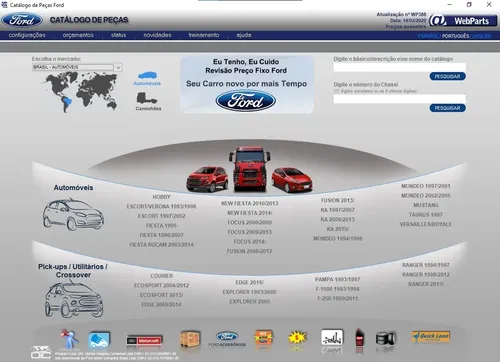Open FOCUS 2000/2009 catalog
The height and width of the screenshot is (362, 500).
click(x=250, y=222)
